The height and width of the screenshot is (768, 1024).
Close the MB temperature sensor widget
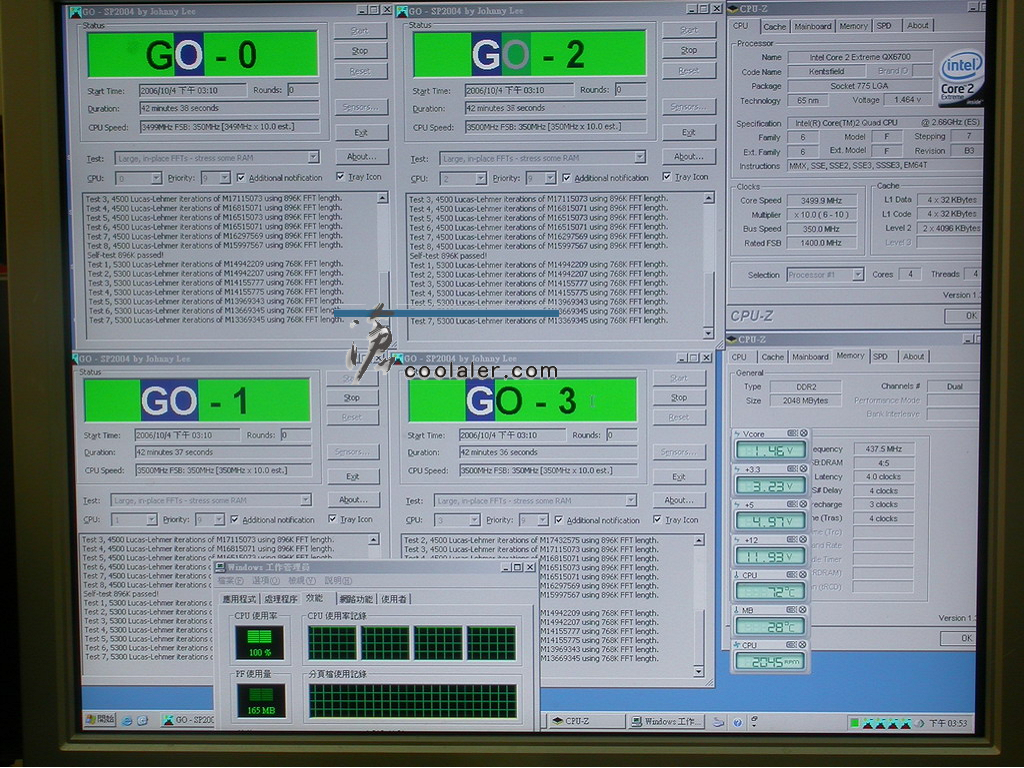(x=803, y=610)
